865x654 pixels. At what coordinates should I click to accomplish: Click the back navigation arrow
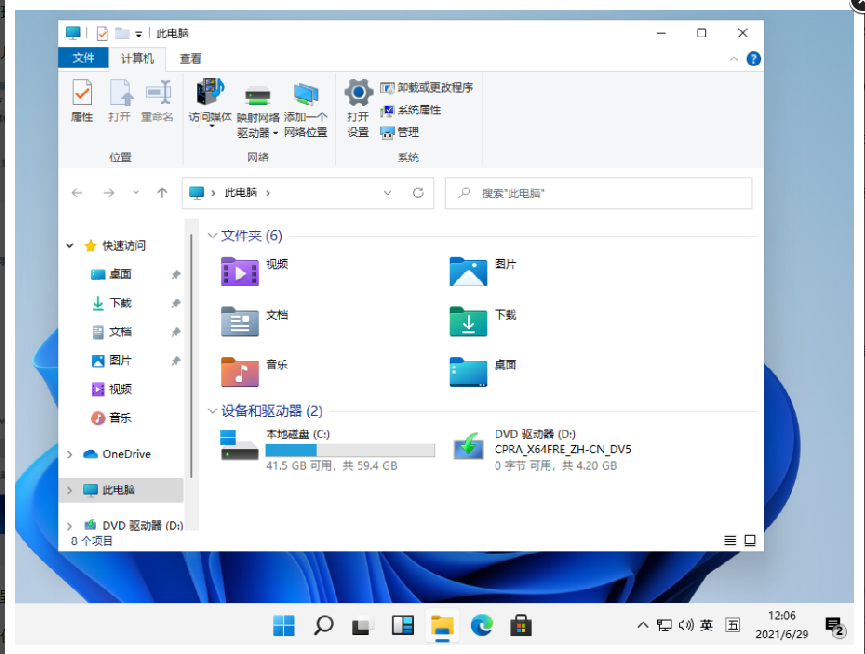[77, 193]
